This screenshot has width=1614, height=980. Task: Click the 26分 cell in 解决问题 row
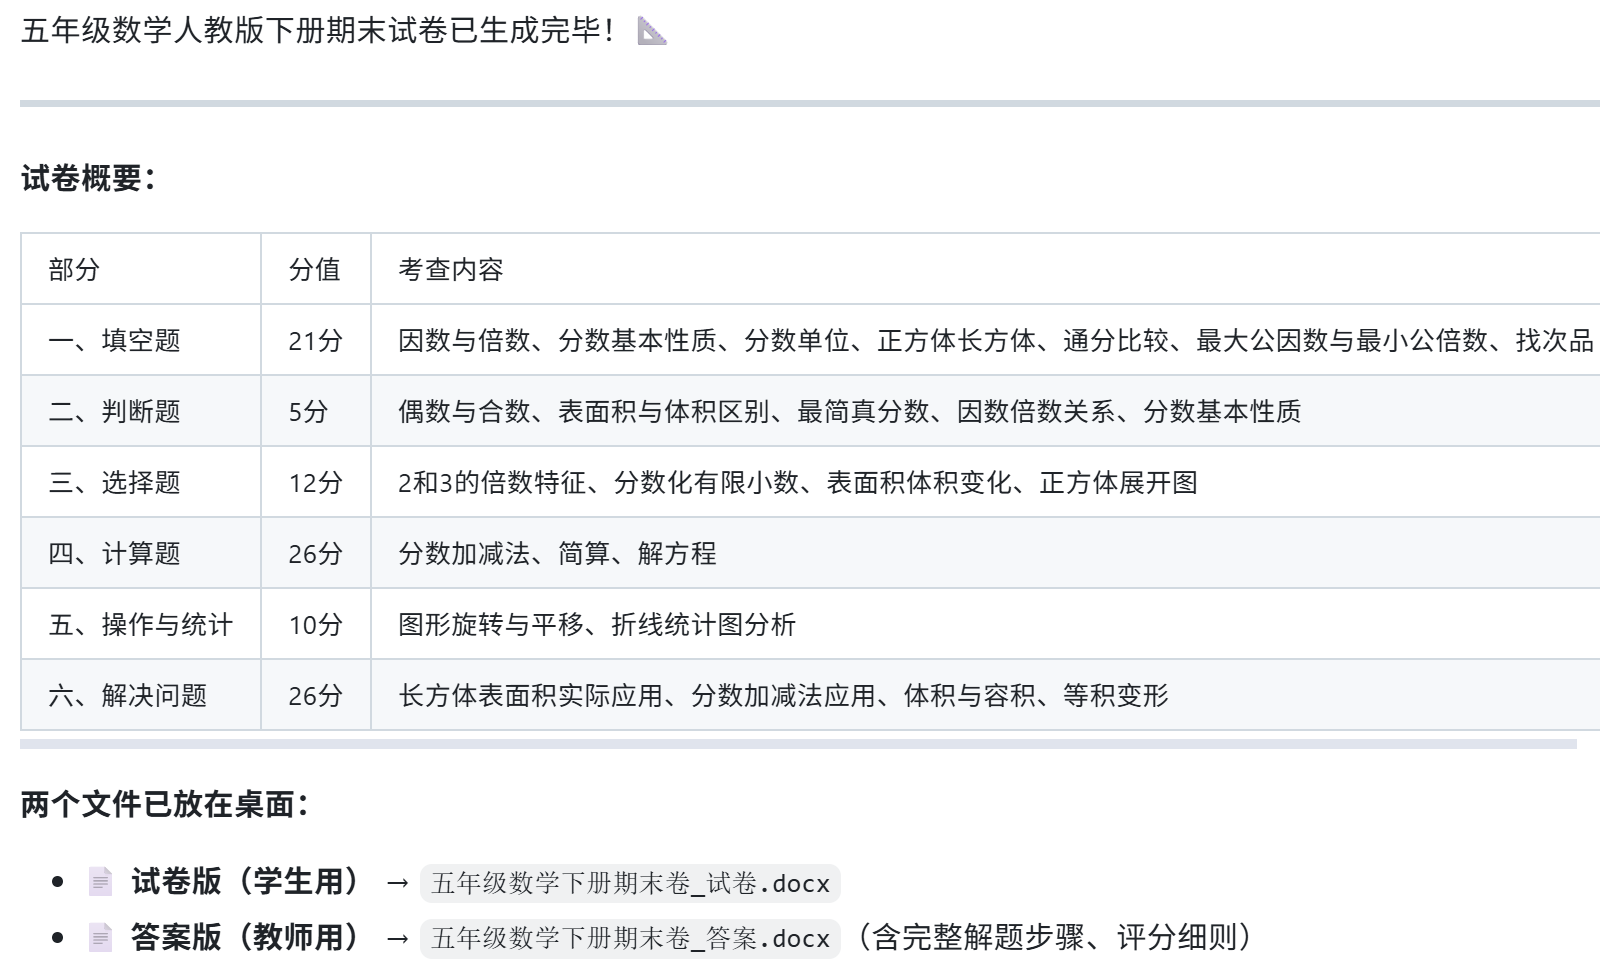(x=315, y=696)
